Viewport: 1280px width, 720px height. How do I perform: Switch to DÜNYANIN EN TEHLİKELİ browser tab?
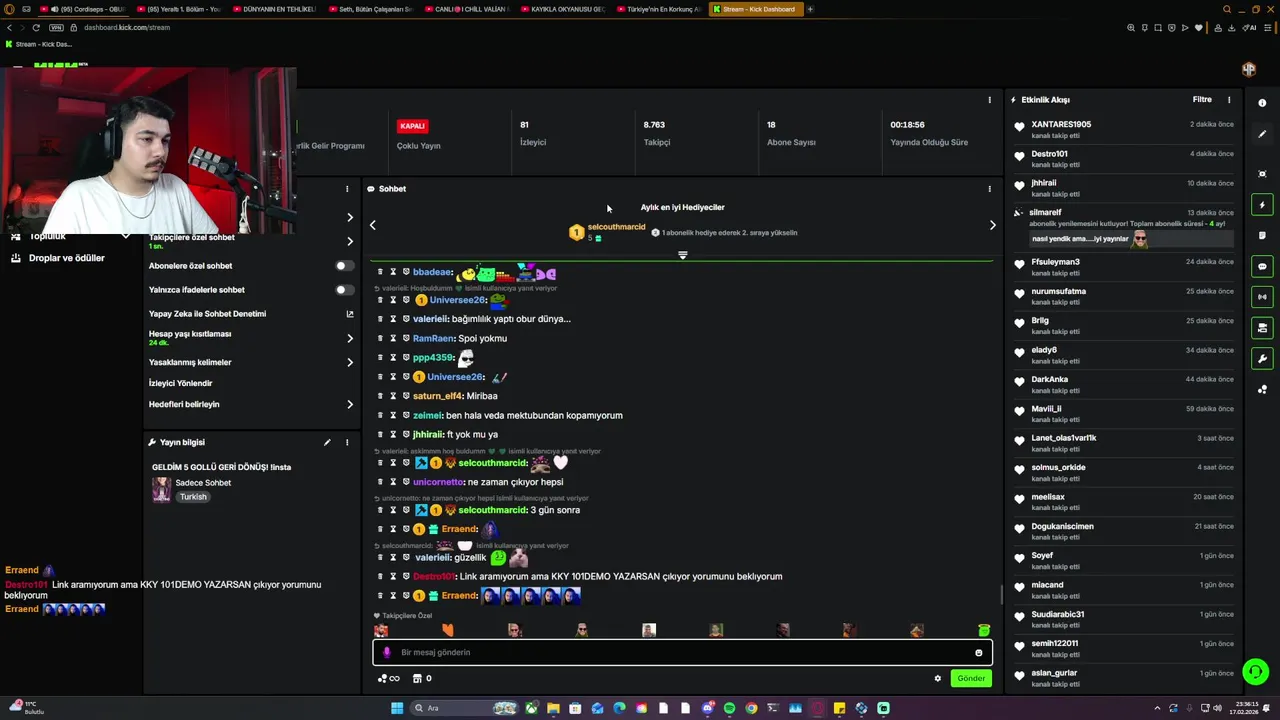coord(274,9)
